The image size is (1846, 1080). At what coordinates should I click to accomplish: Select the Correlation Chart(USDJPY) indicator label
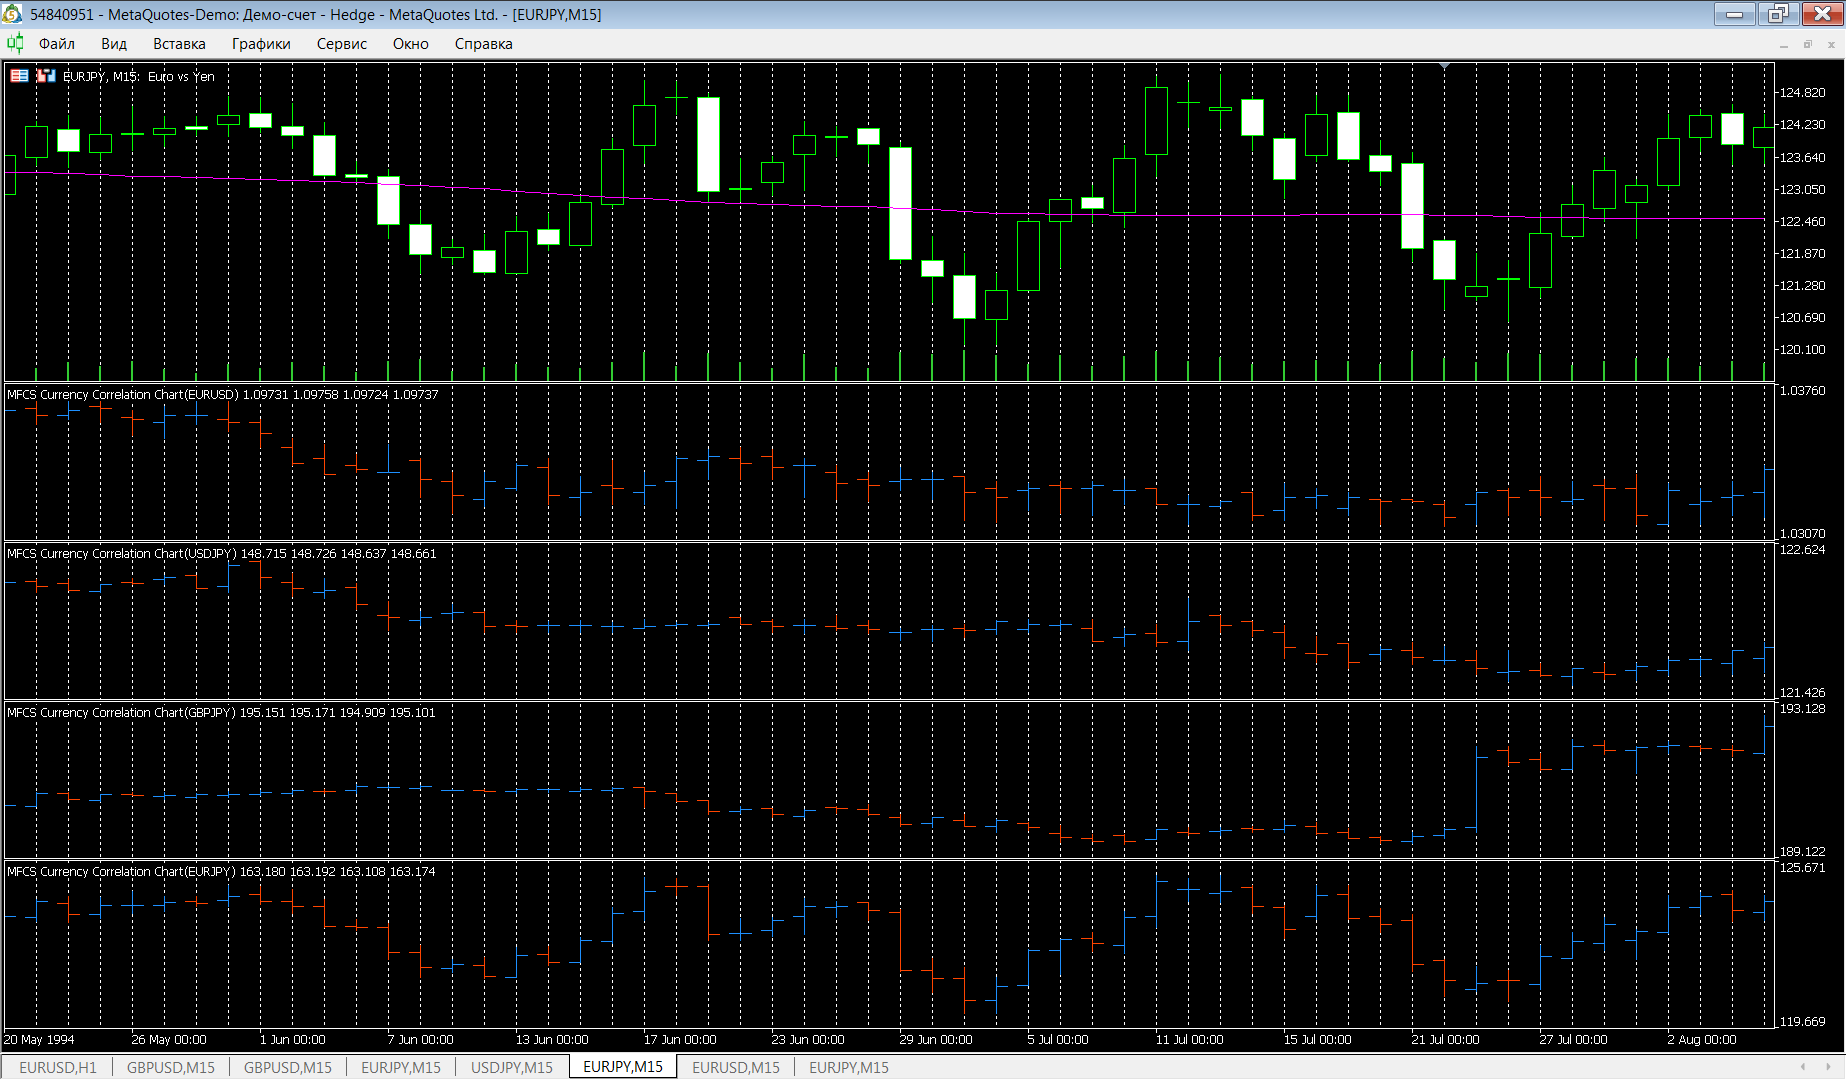coord(222,553)
